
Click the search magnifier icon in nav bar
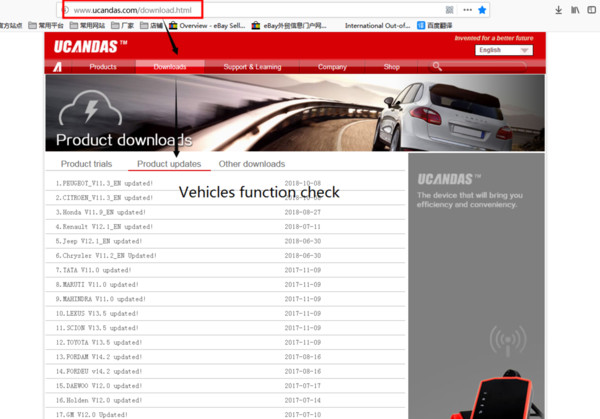pos(437,67)
